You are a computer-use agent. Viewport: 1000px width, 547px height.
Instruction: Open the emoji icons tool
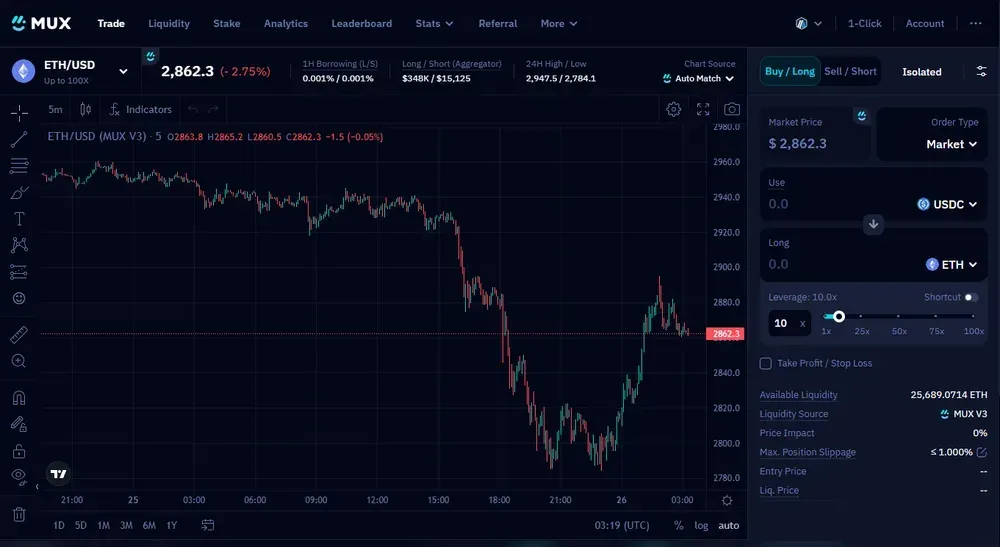[19, 298]
